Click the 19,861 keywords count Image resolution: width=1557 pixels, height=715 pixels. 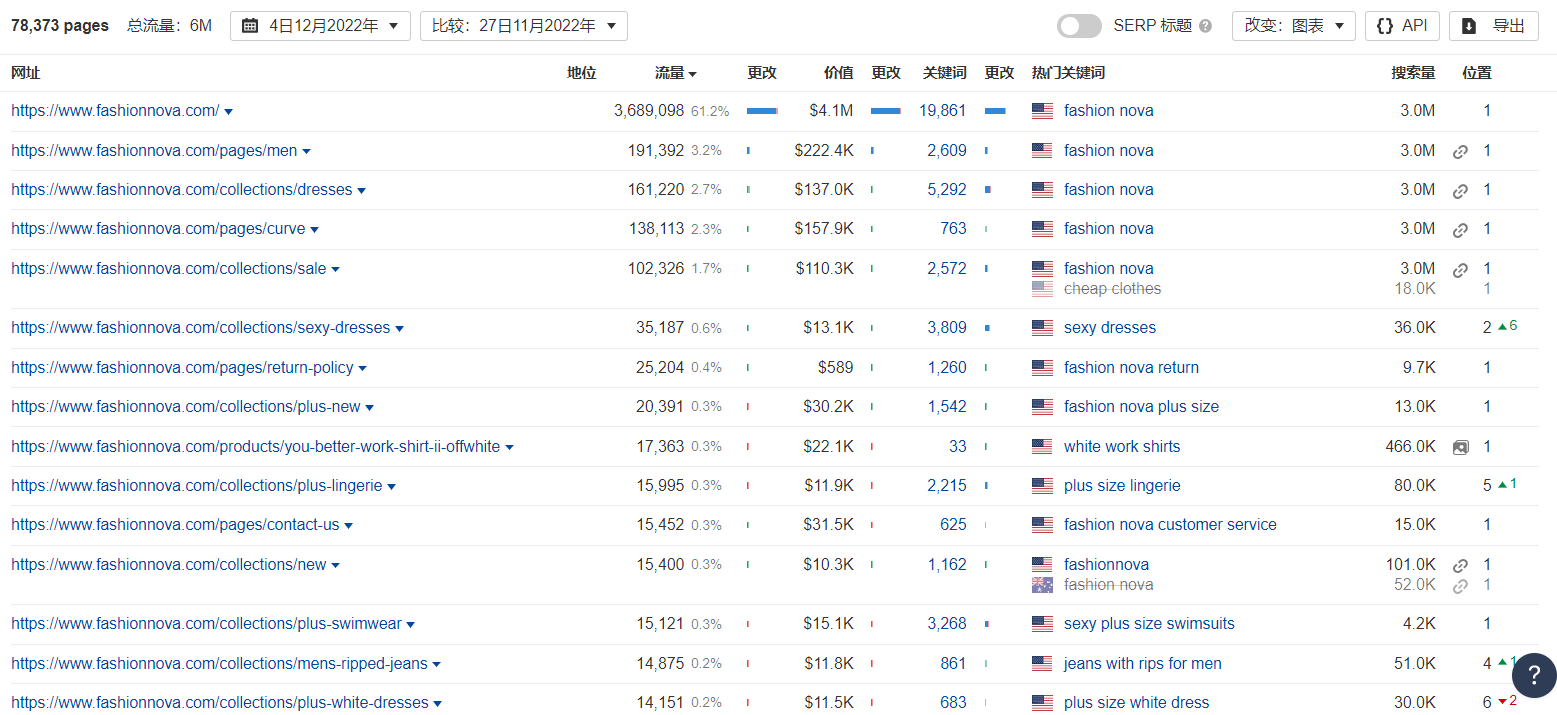942,111
